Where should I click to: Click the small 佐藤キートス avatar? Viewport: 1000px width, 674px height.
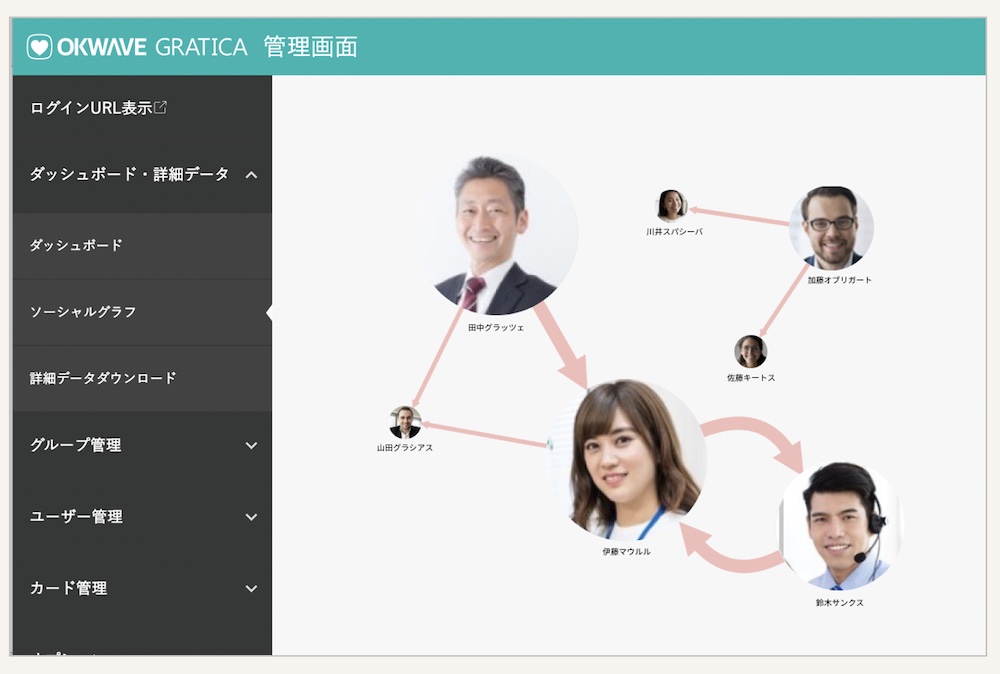click(750, 351)
